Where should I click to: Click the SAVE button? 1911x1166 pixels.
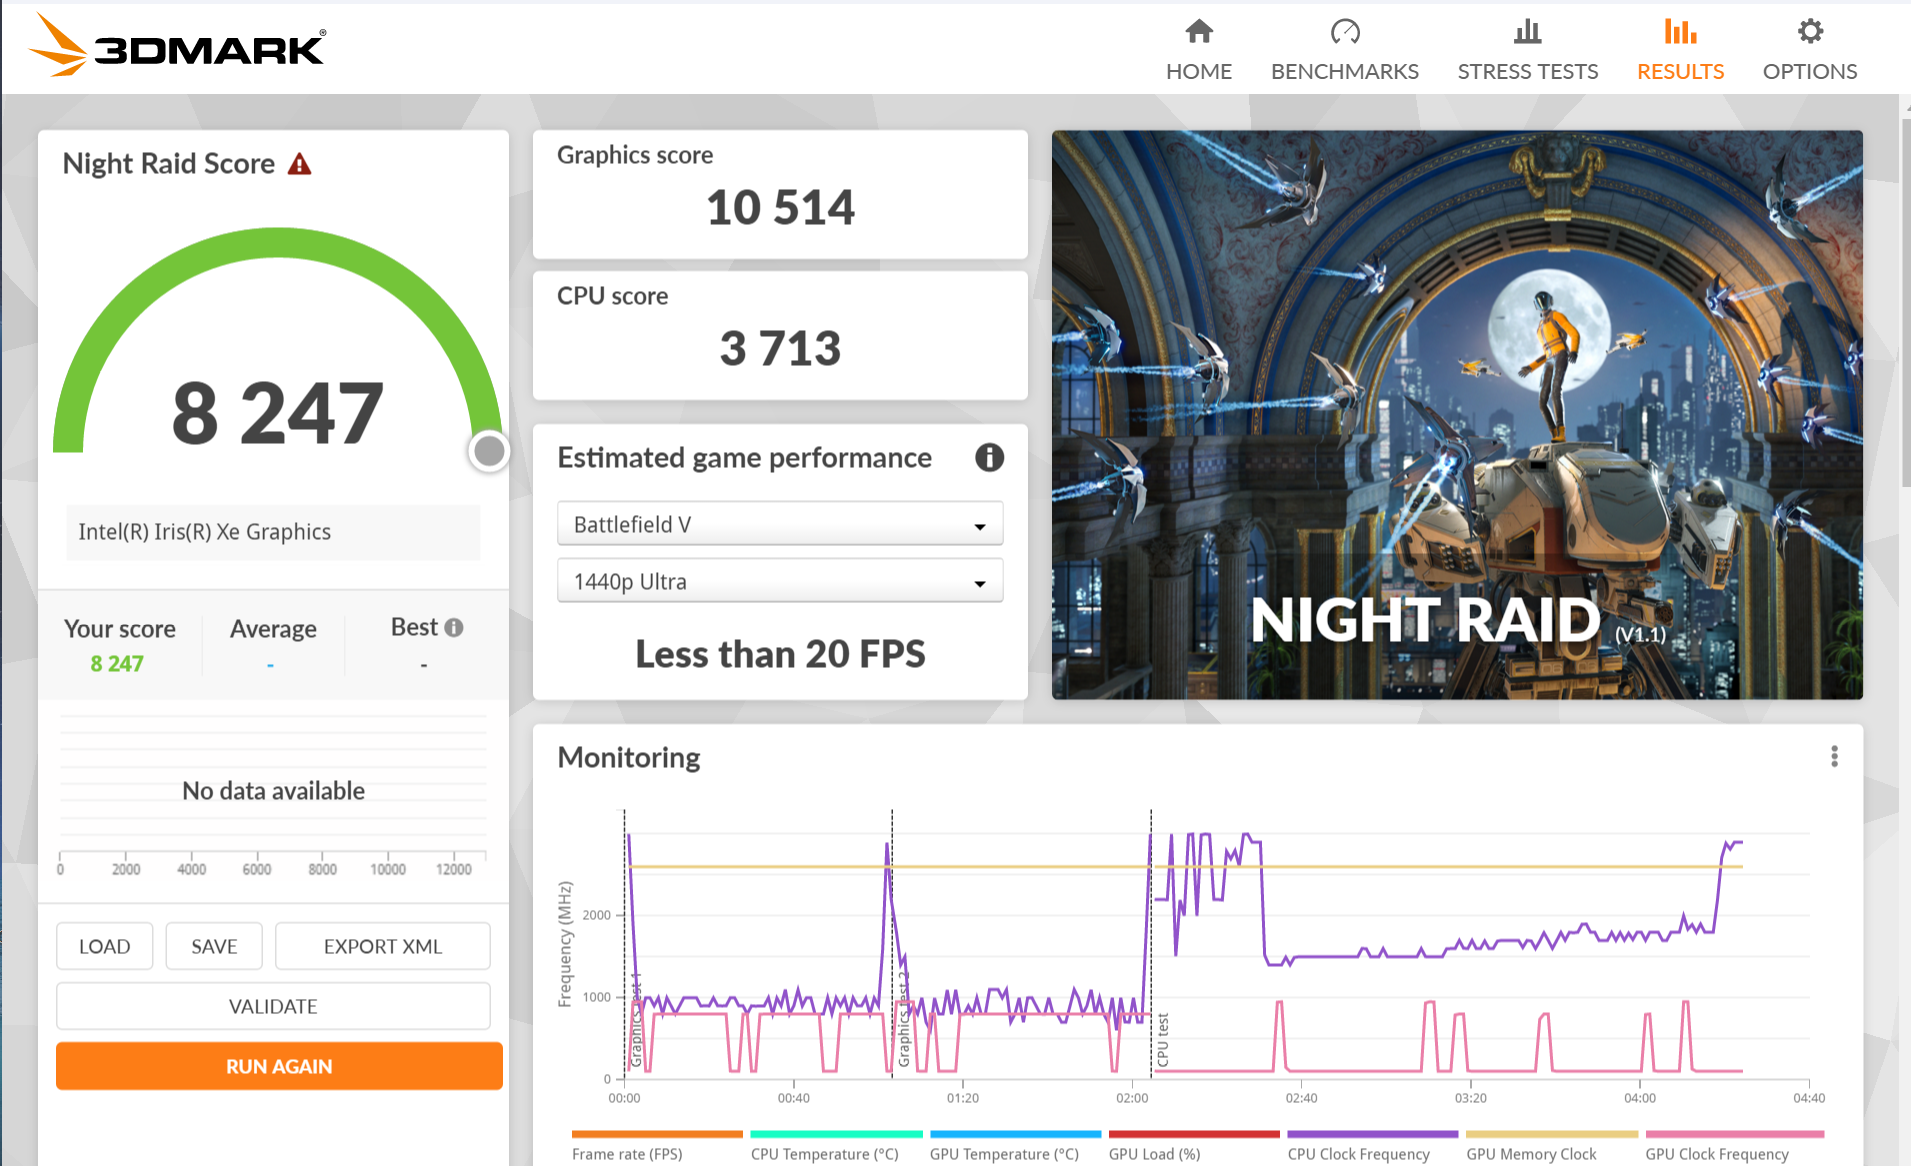(214, 946)
